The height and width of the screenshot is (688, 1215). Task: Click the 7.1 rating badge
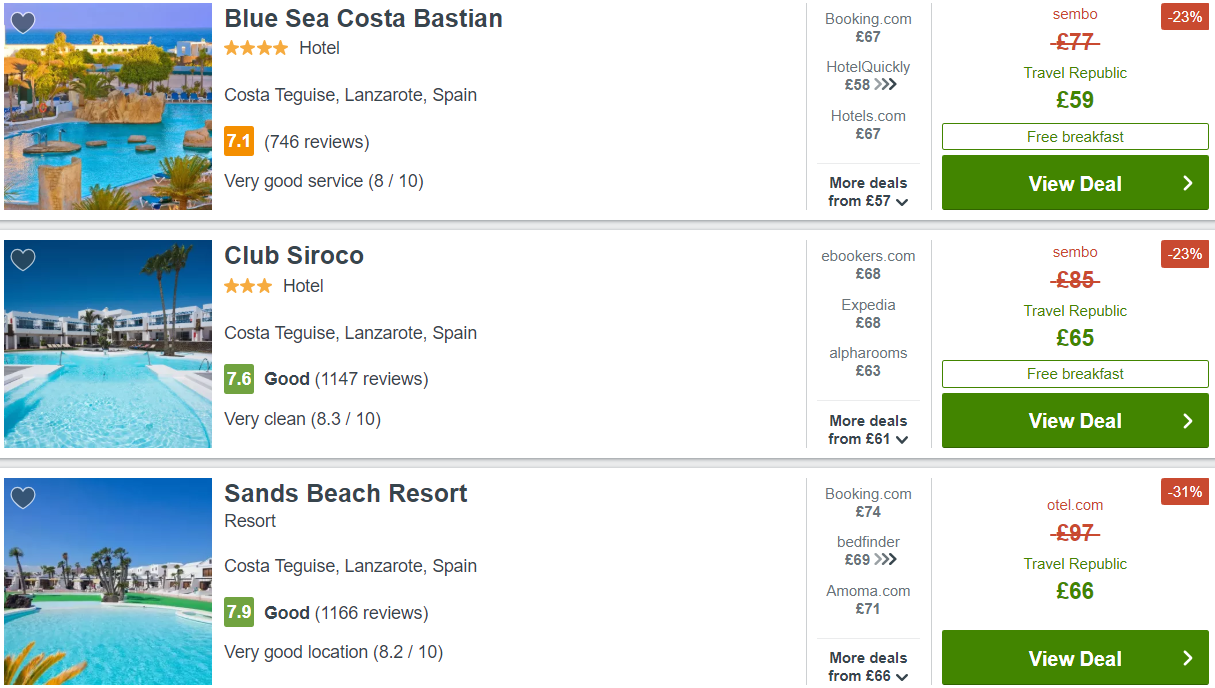point(239,141)
